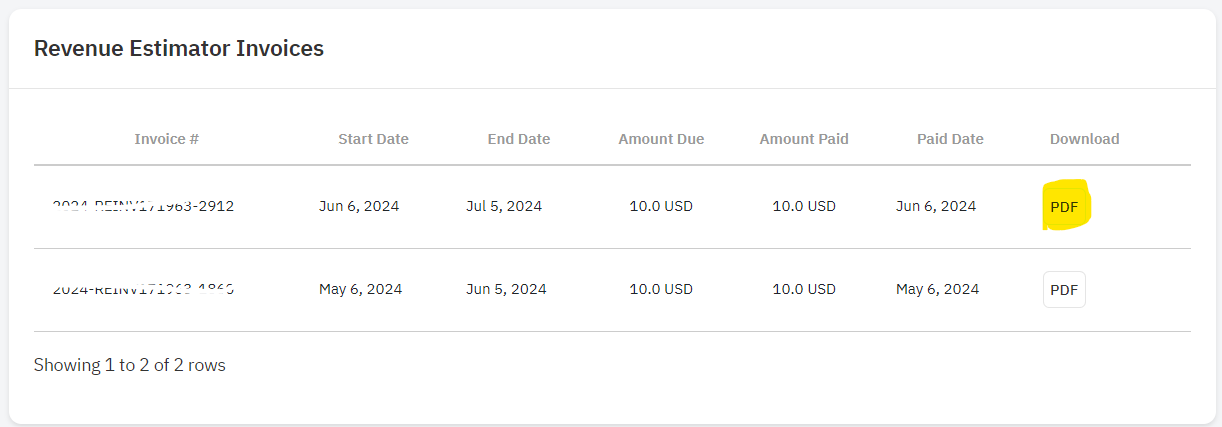1222x427 pixels.
Task: Sort by Paid Date column header
Action: click(950, 139)
